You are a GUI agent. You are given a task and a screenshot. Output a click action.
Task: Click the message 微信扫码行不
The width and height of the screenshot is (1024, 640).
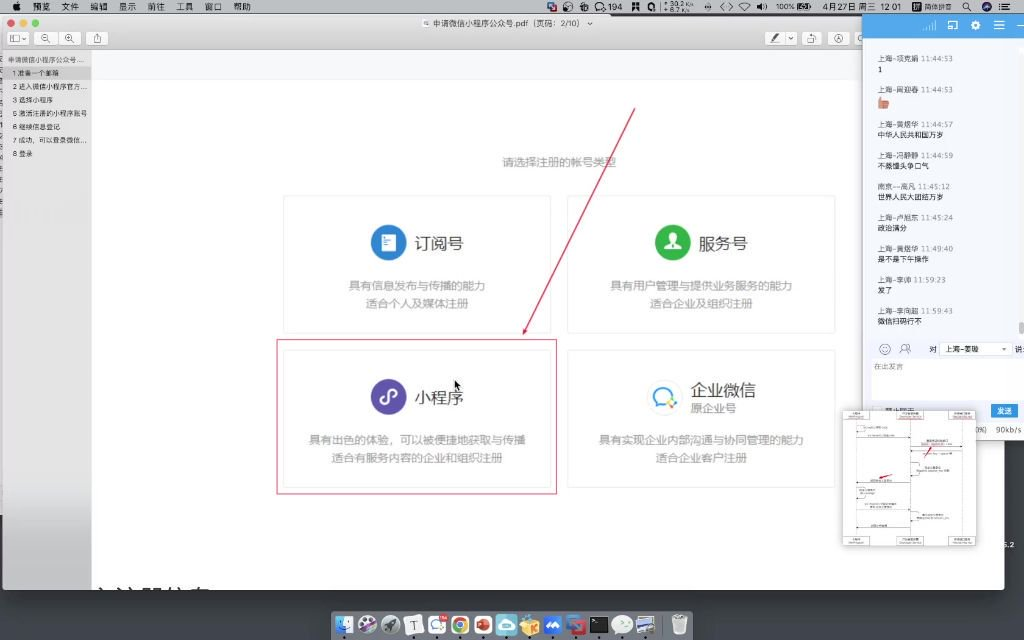coord(899,321)
